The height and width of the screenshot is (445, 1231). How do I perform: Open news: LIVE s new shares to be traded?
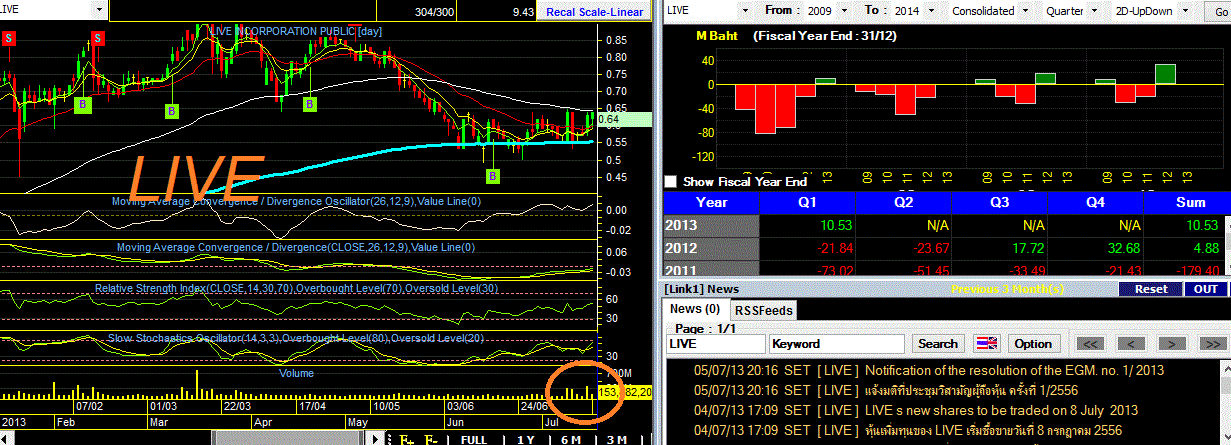pos(1001,410)
